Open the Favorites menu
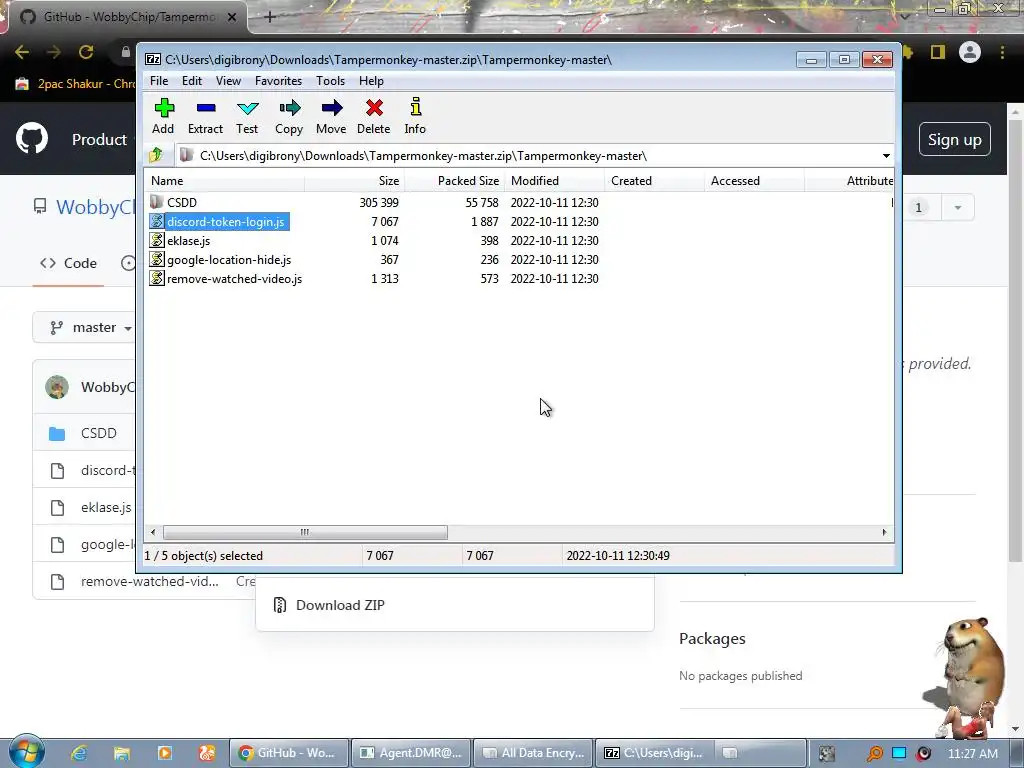This screenshot has height=768, width=1024. [278, 81]
